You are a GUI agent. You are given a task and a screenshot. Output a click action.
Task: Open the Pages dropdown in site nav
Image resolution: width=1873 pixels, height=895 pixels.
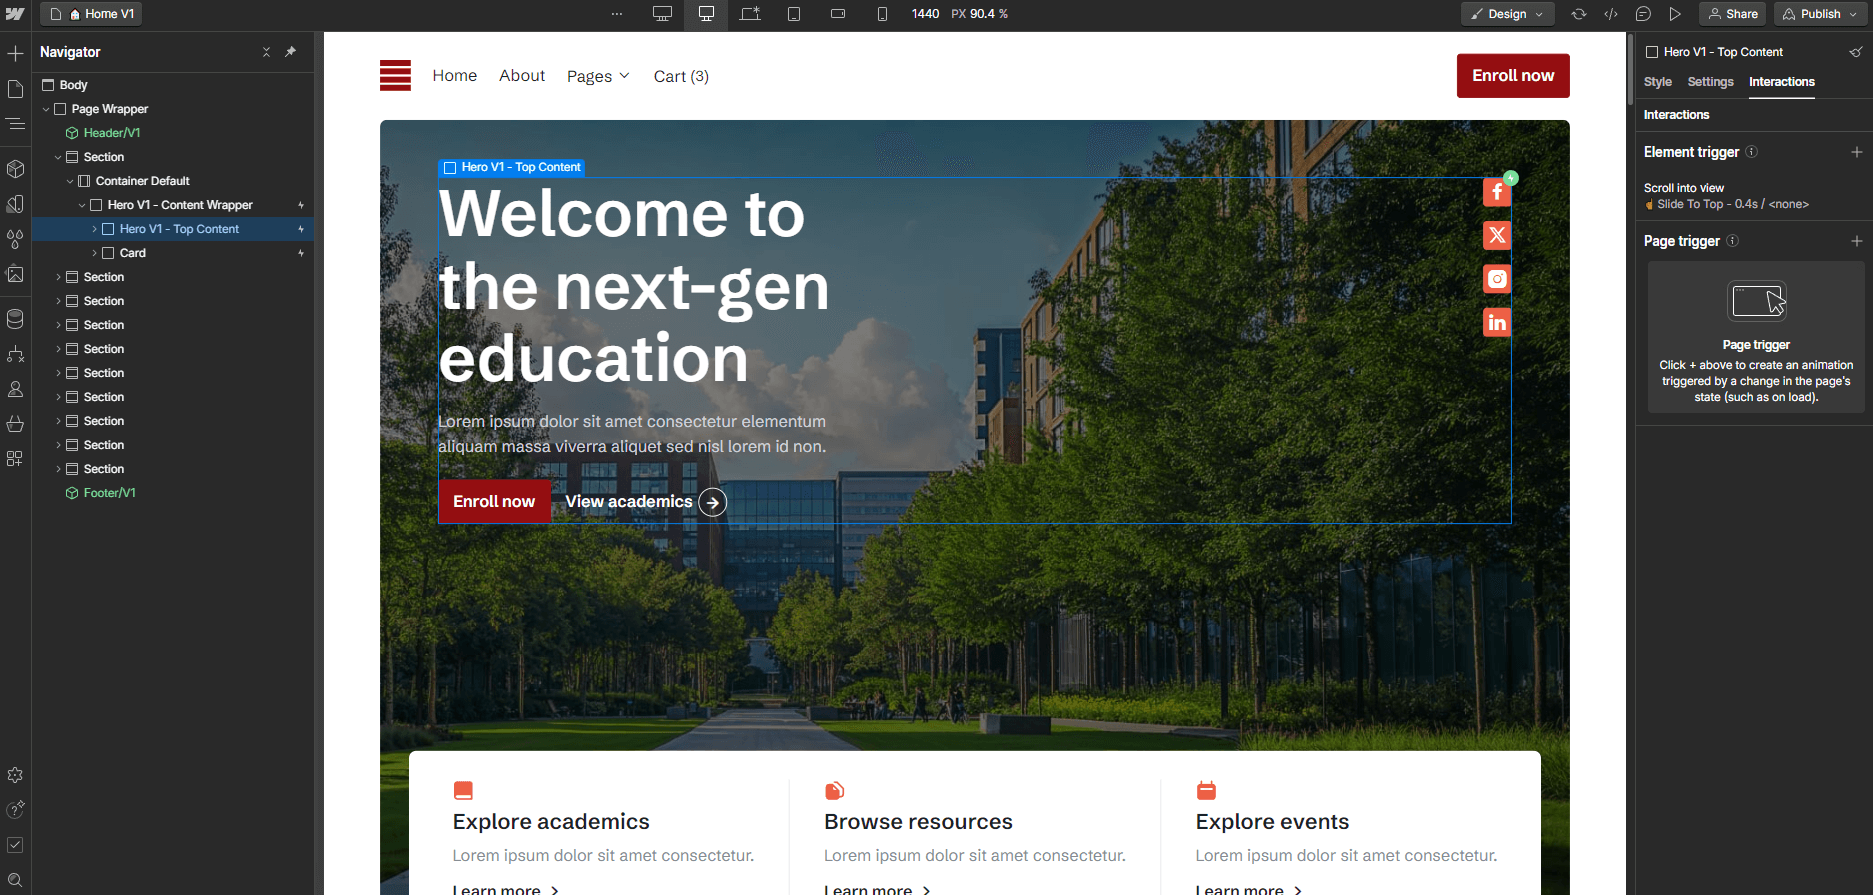[x=598, y=76]
